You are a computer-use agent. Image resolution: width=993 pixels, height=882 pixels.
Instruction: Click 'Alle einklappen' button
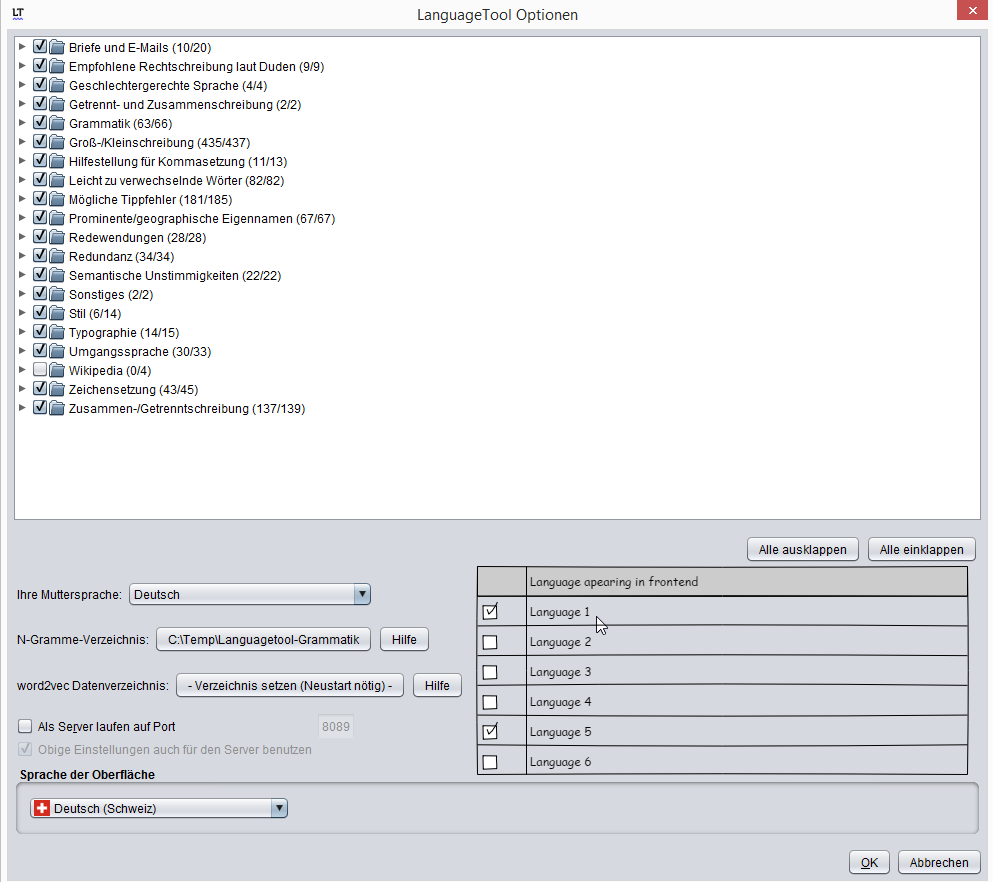point(921,550)
